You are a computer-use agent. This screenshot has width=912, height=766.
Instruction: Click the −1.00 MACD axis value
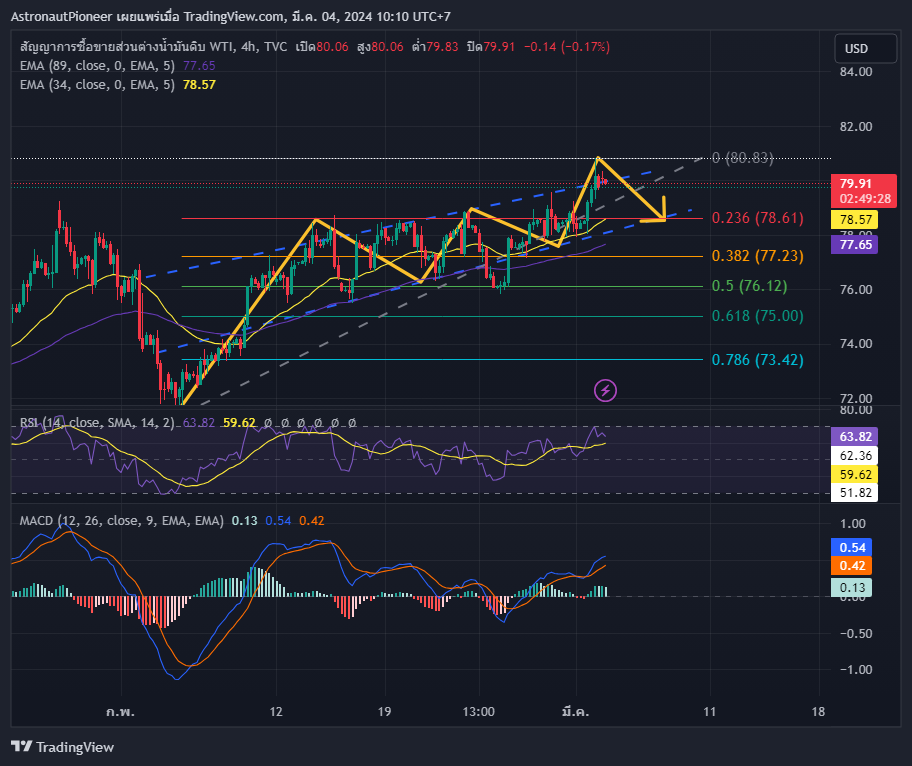tap(856, 669)
